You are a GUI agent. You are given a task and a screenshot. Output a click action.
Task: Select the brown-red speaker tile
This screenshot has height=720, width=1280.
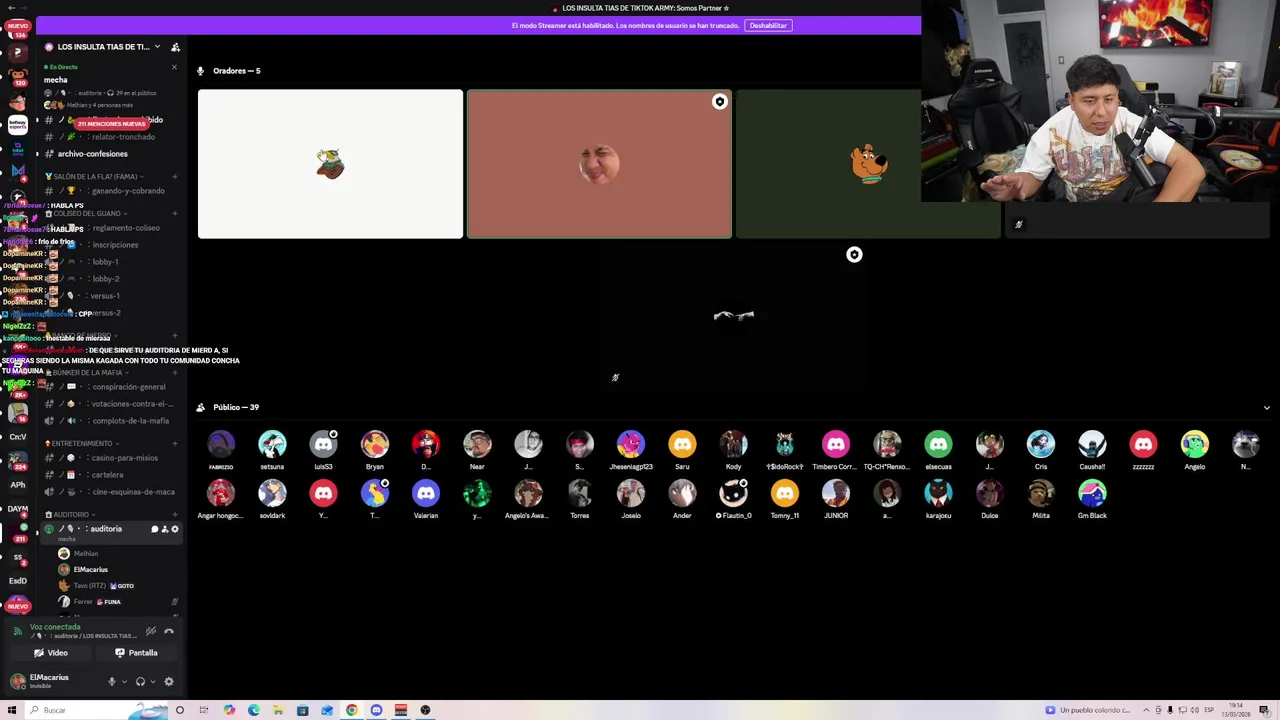click(x=599, y=164)
